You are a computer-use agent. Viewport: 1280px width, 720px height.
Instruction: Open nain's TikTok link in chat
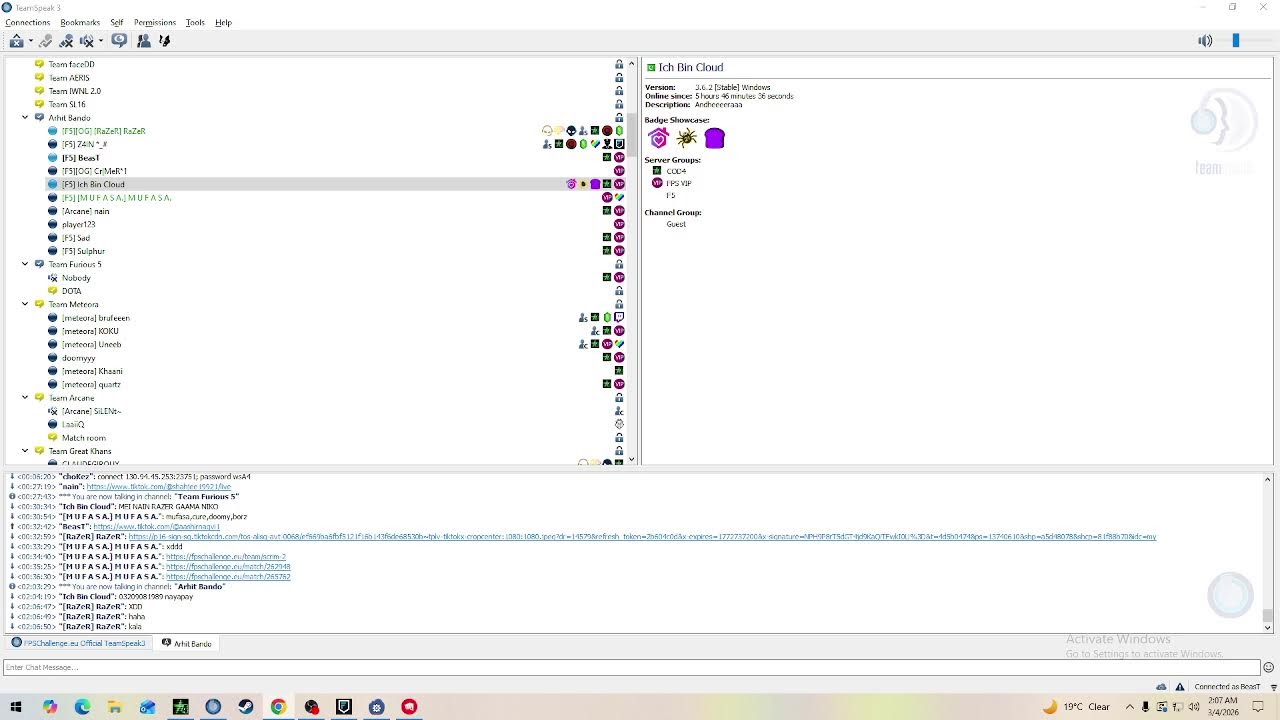[158, 487]
